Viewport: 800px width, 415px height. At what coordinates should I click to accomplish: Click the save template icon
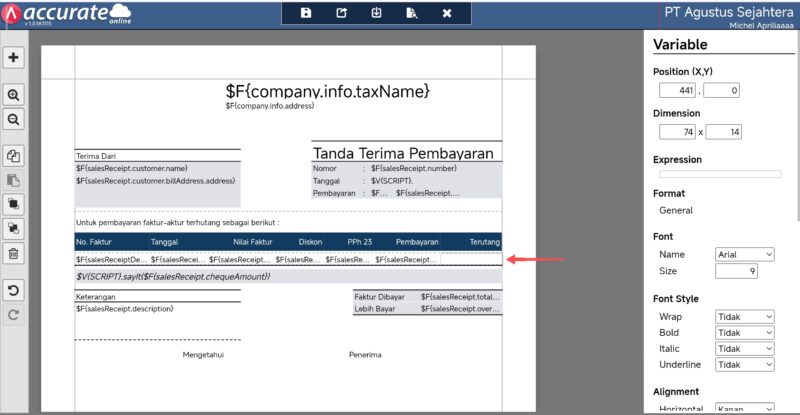[x=306, y=13]
